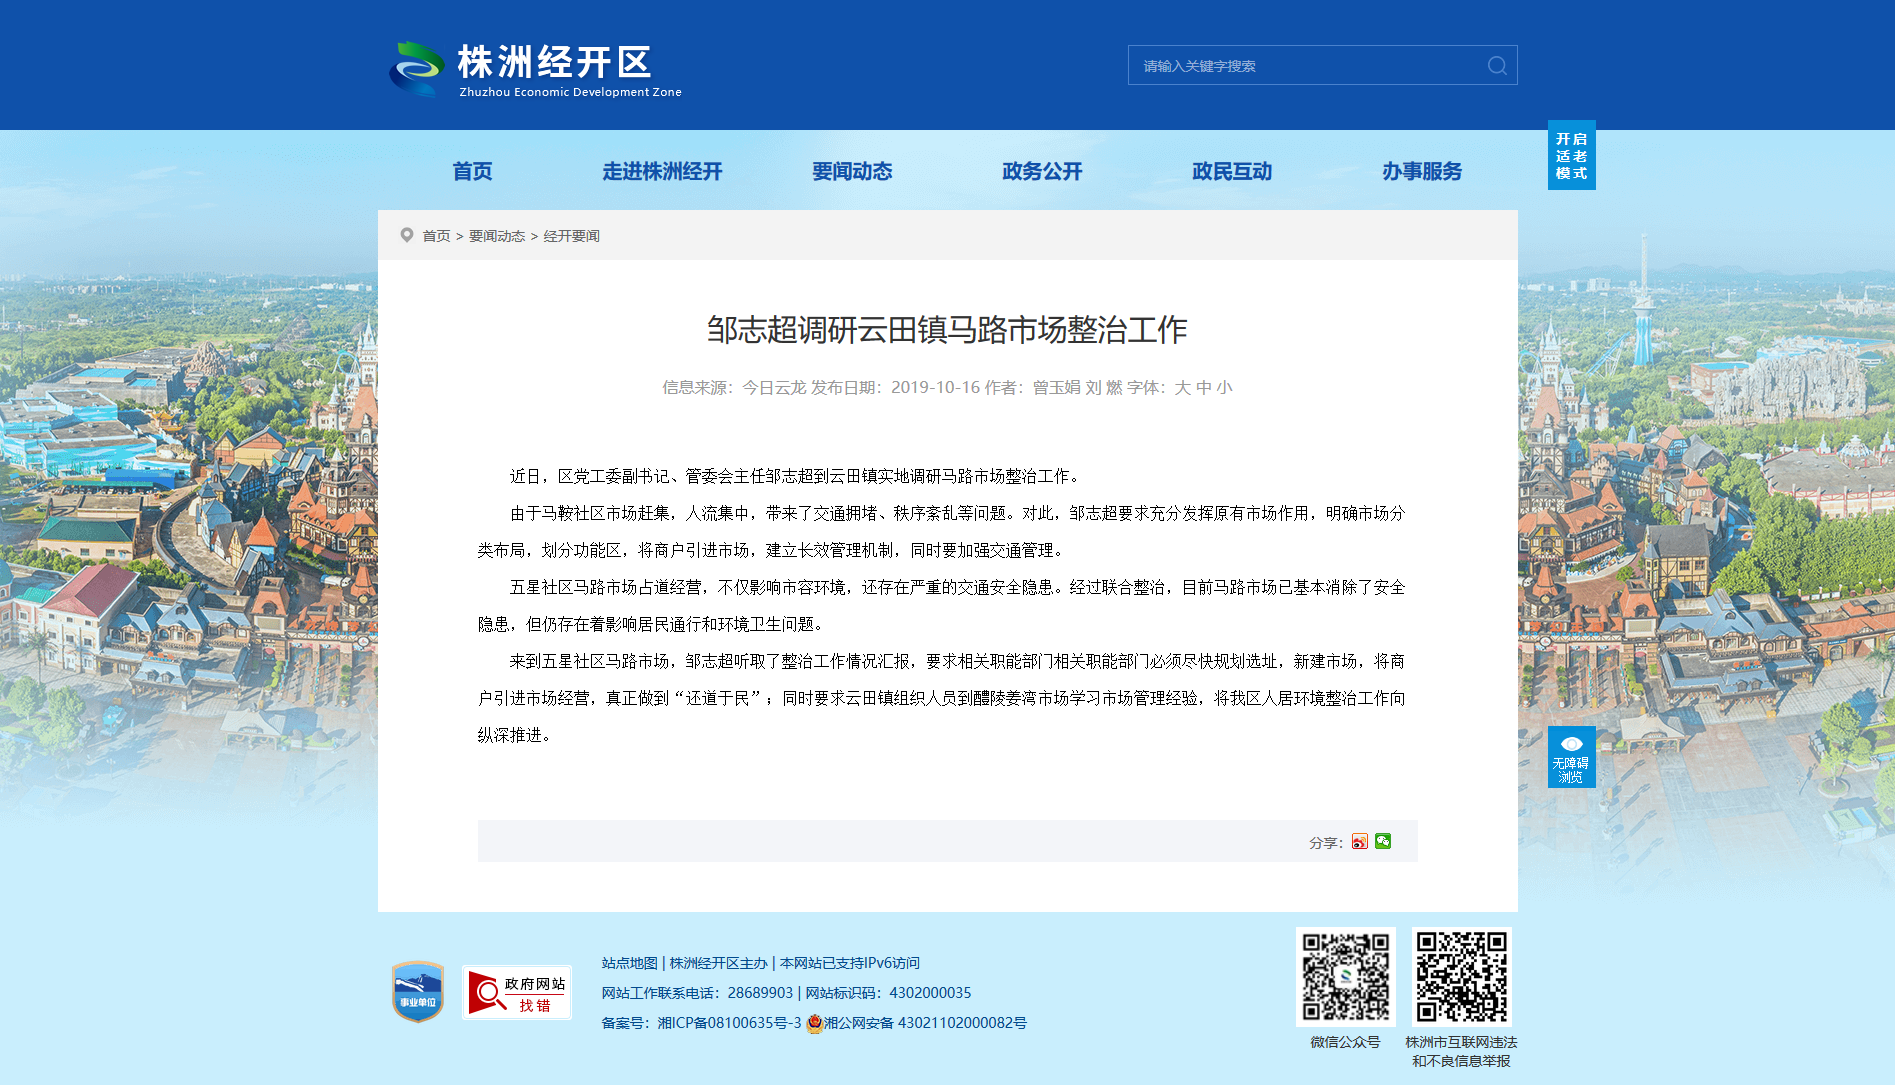The height and width of the screenshot is (1085, 1895).
Task: Toggle 无障碍浏览 accessibility browsing
Action: [x=1571, y=757]
